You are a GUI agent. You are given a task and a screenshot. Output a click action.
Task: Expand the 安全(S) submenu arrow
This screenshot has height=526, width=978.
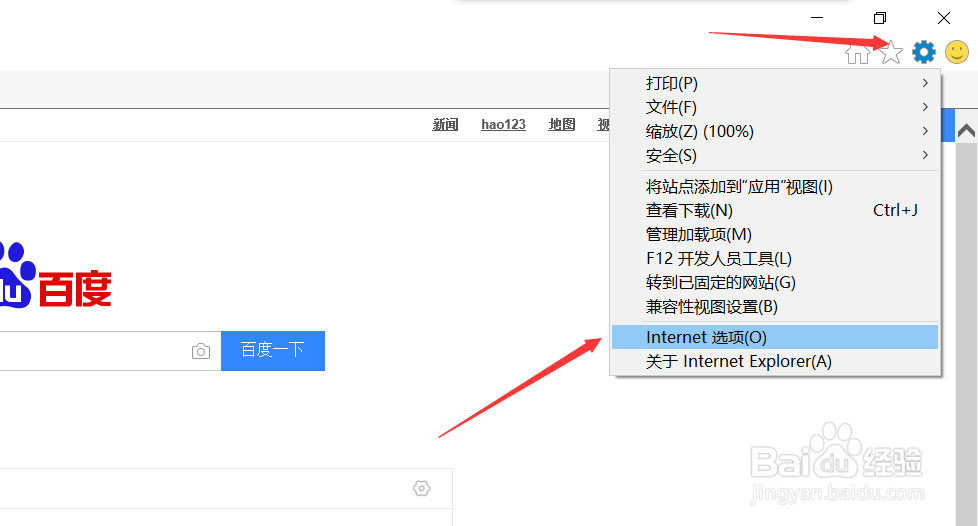[925, 155]
